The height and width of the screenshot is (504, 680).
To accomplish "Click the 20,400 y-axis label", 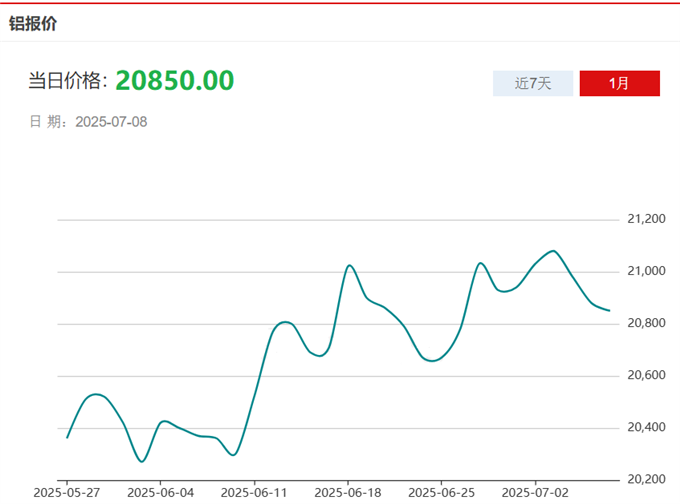I will (645, 427).
